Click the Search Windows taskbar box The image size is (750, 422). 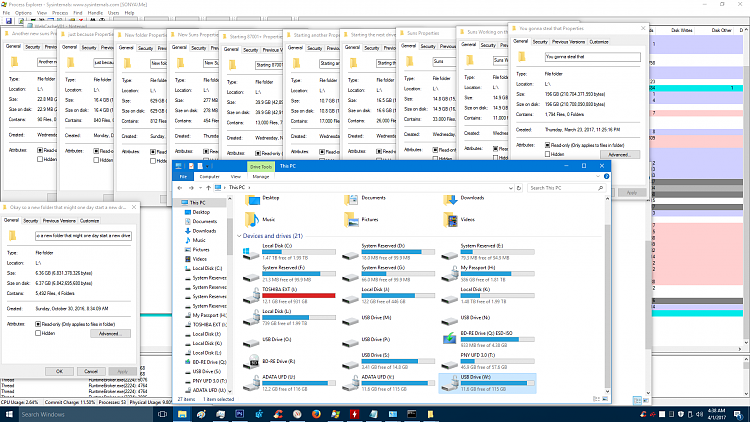click(86, 414)
